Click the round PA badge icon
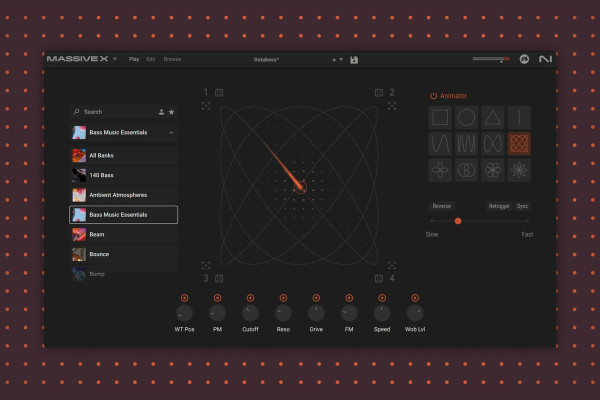600x400 pixels. 524,59
